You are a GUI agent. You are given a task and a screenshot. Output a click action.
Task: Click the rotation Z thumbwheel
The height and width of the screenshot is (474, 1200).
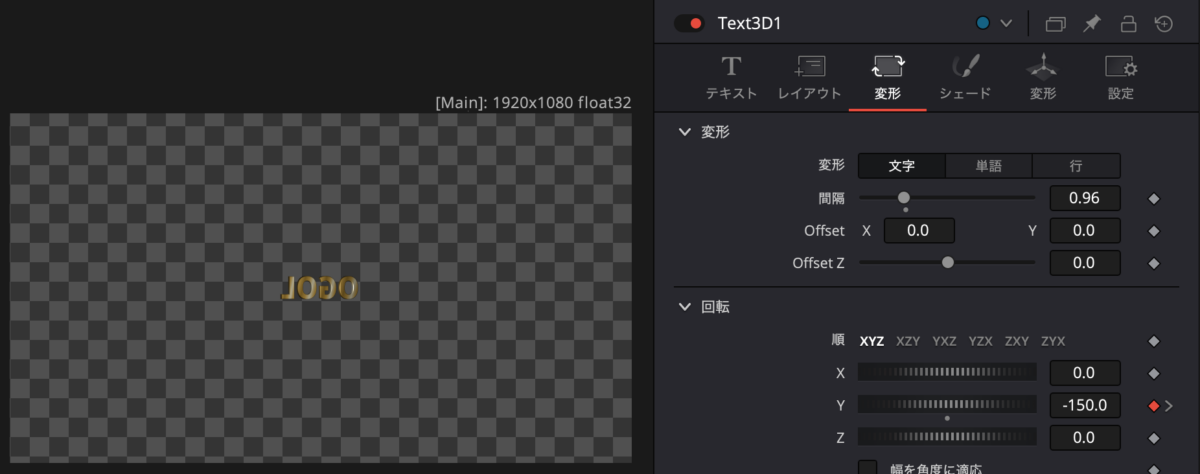tap(947, 437)
